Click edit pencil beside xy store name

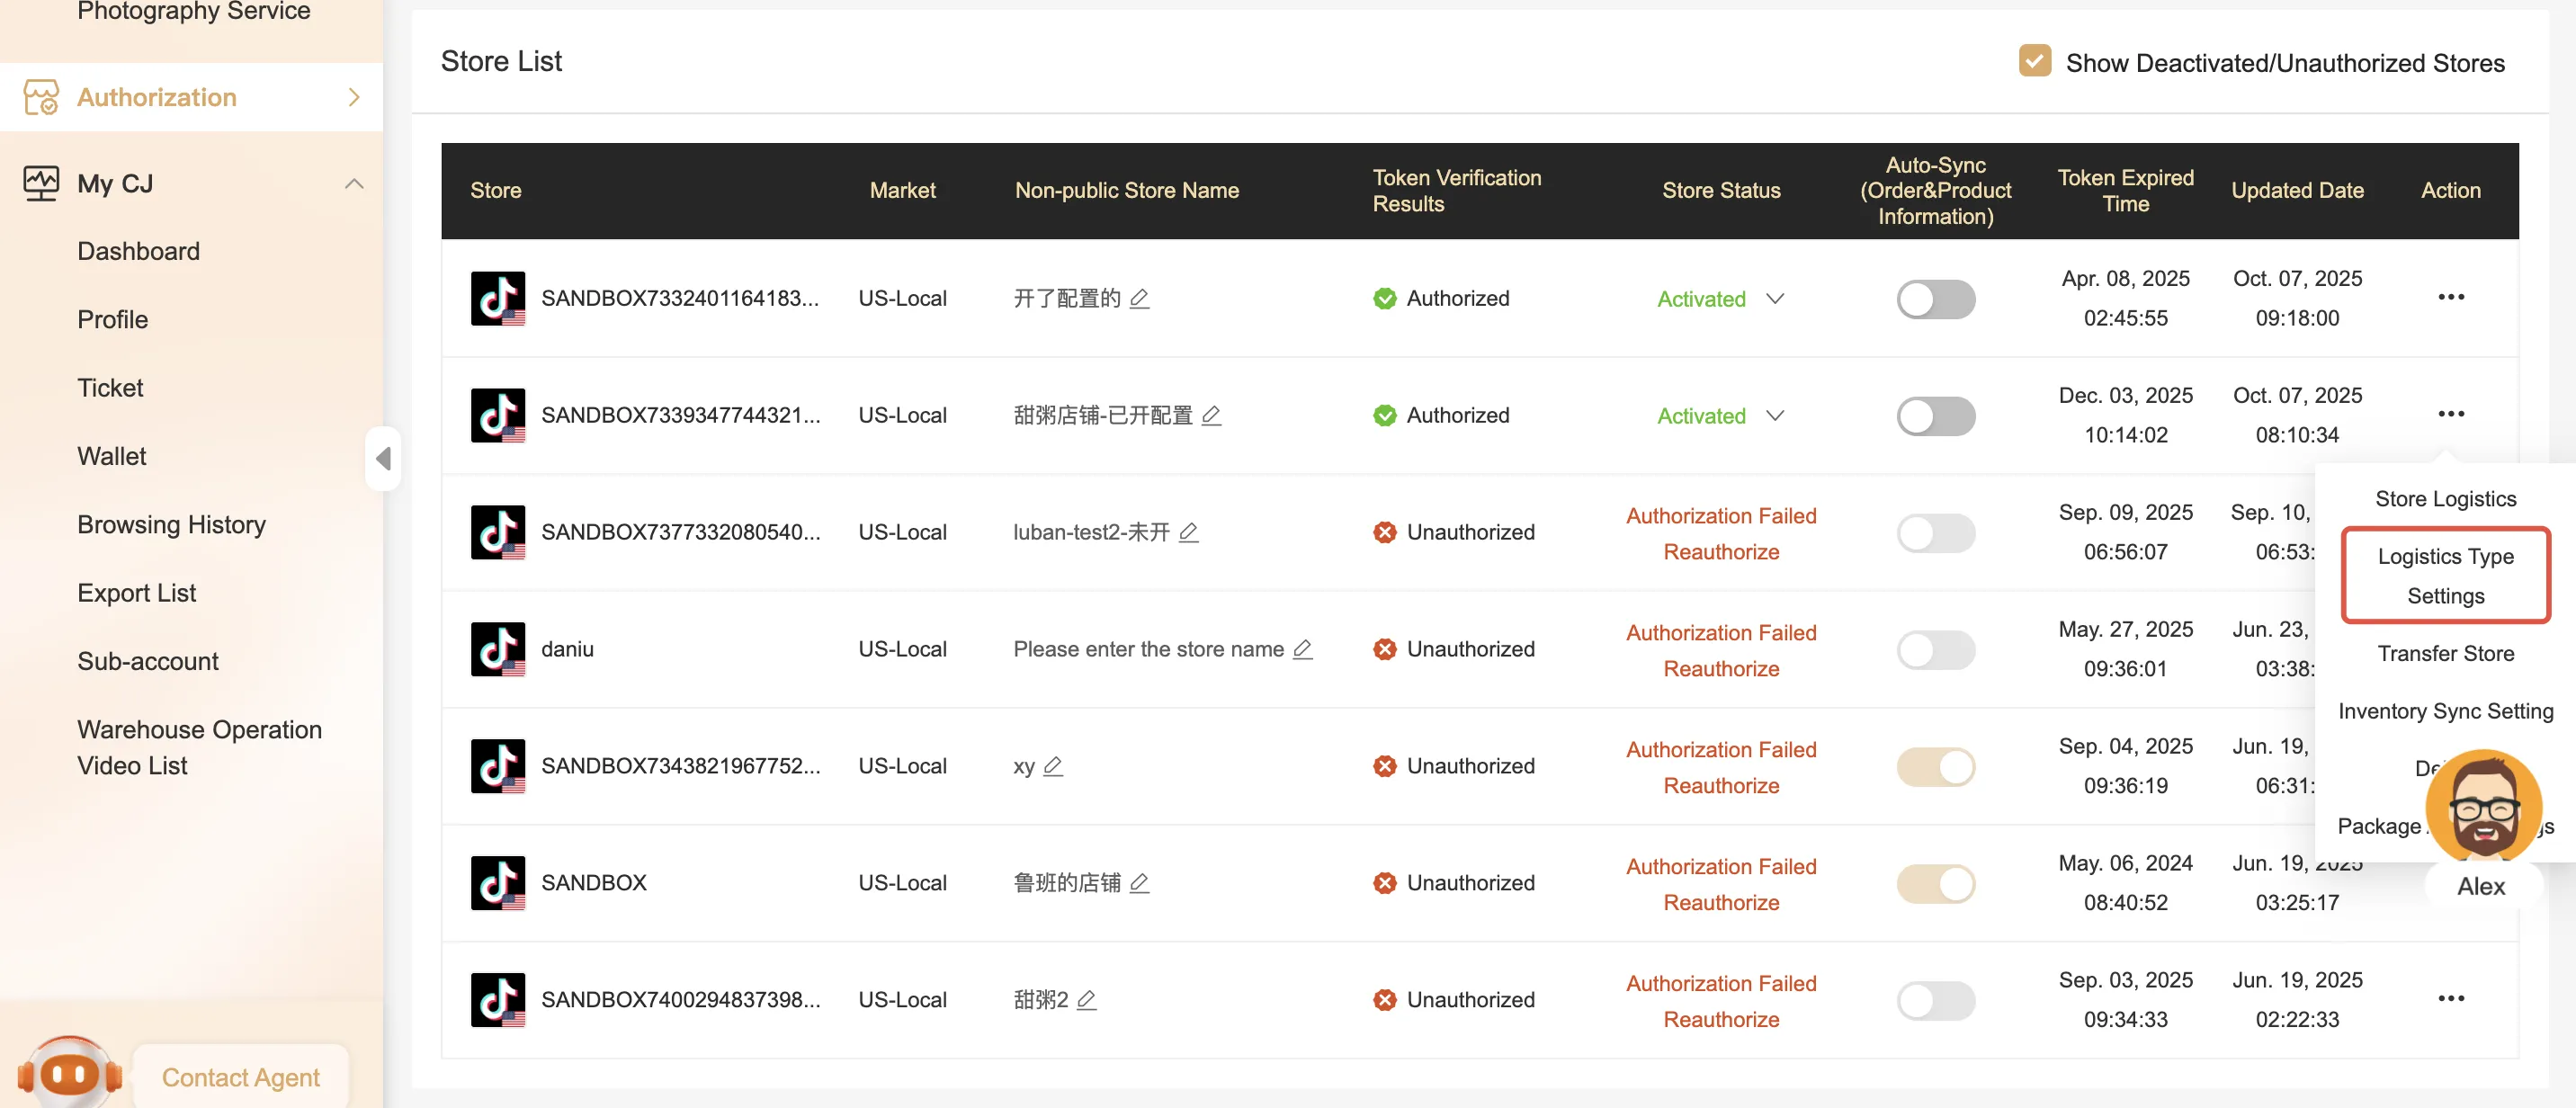1052,766
